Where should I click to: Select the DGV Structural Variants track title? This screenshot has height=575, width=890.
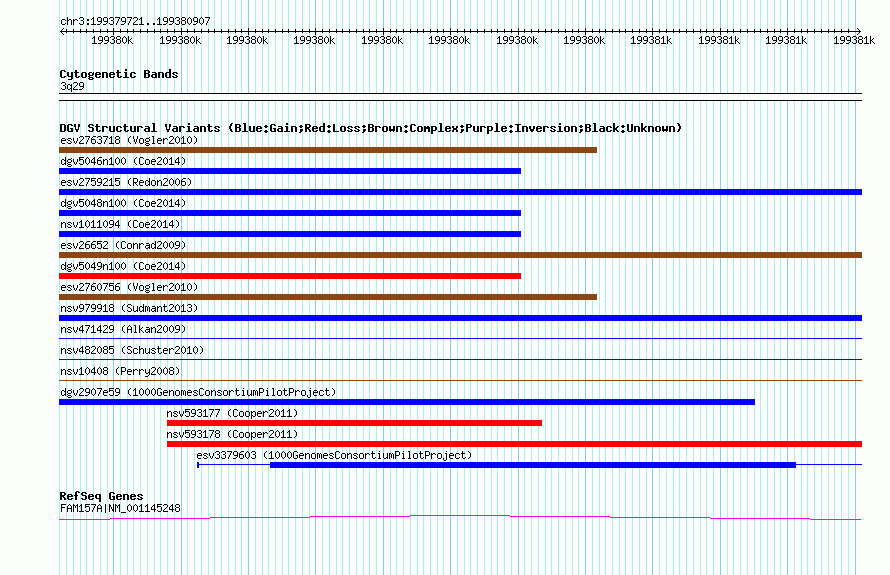(x=370, y=128)
